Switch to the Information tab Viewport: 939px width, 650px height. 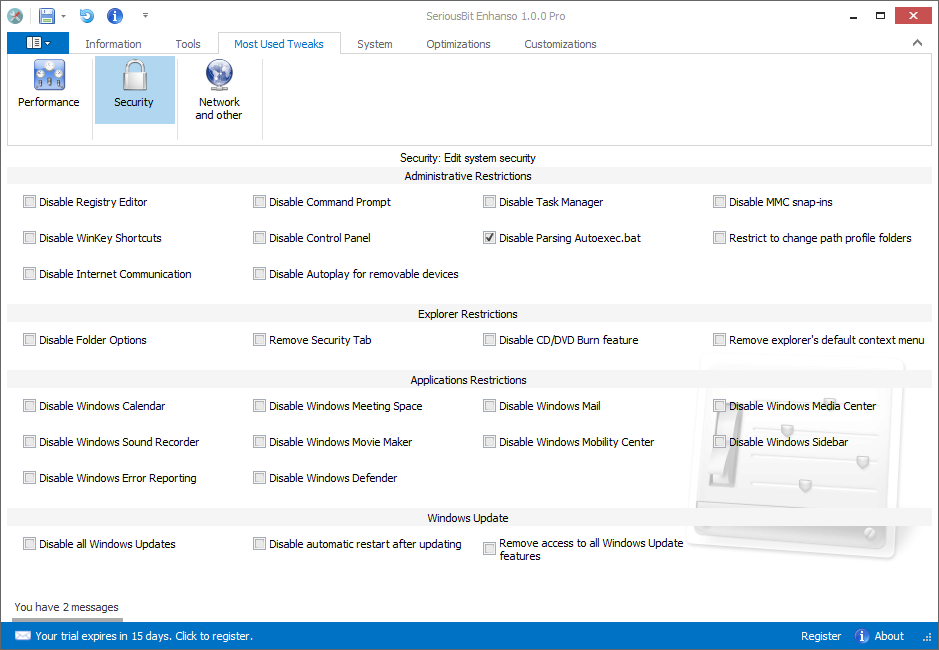point(113,44)
